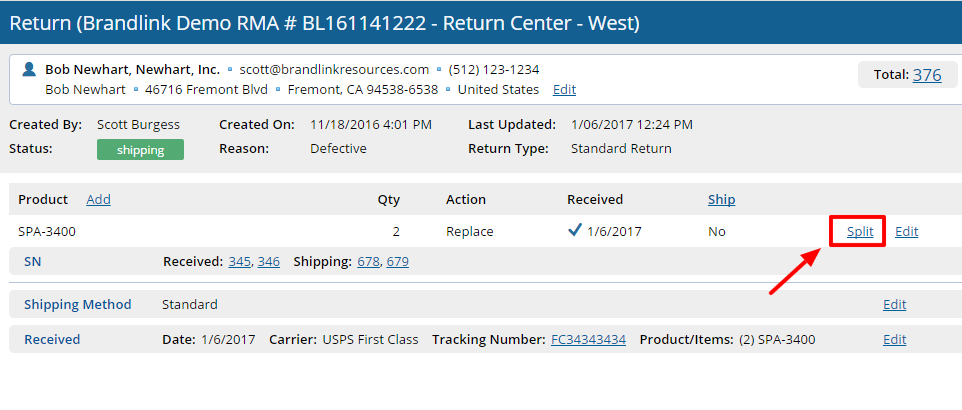962x410 pixels.
Task: Edit the Shipping Method row
Action: click(894, 305)
